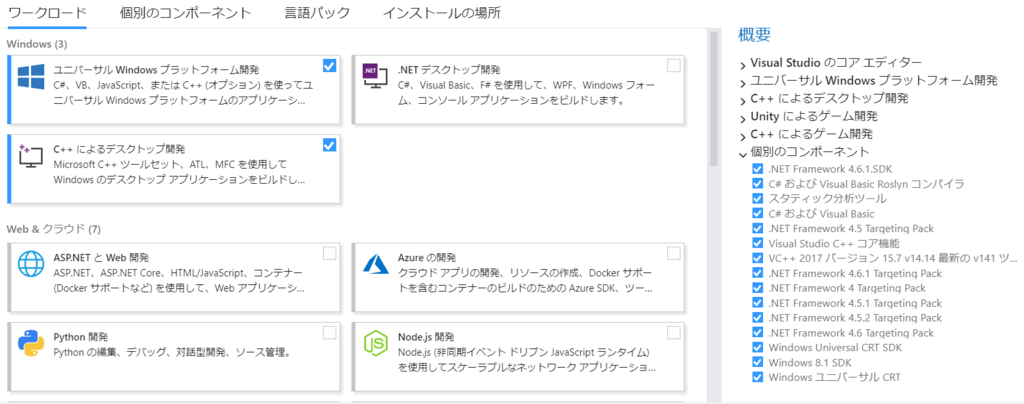This screenshot has height=404, width=1024.
Task: Select the C++ によるデスクトップ開発 card title
Action: tap(119, 149)
